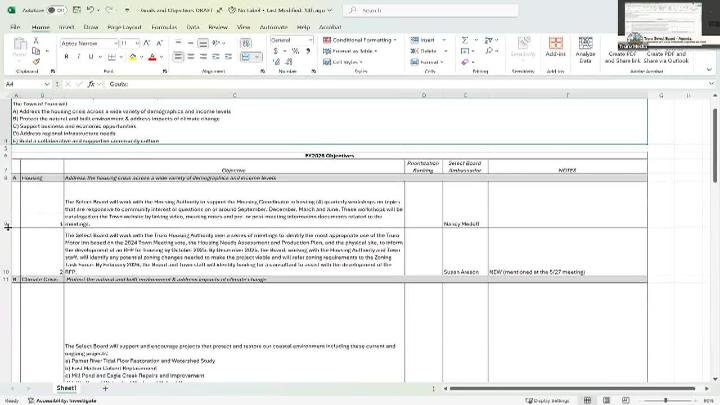
Task: Switch to the Data tab
Action: [193, 27]
